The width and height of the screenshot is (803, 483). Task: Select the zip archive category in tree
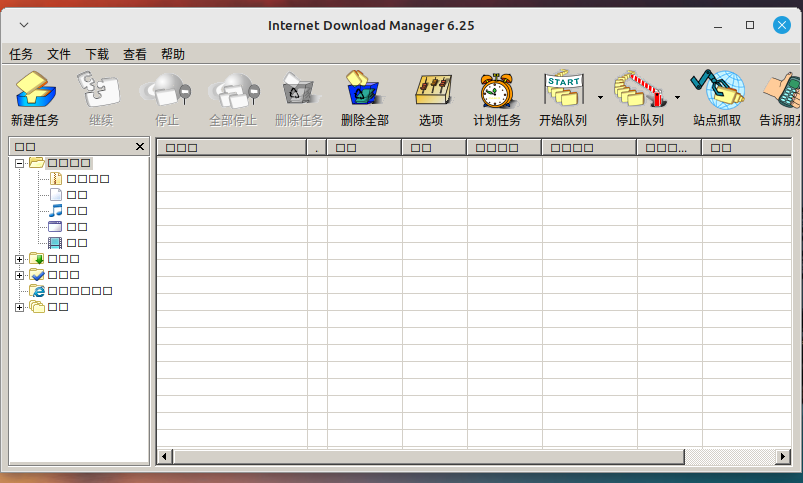[57, 178]
